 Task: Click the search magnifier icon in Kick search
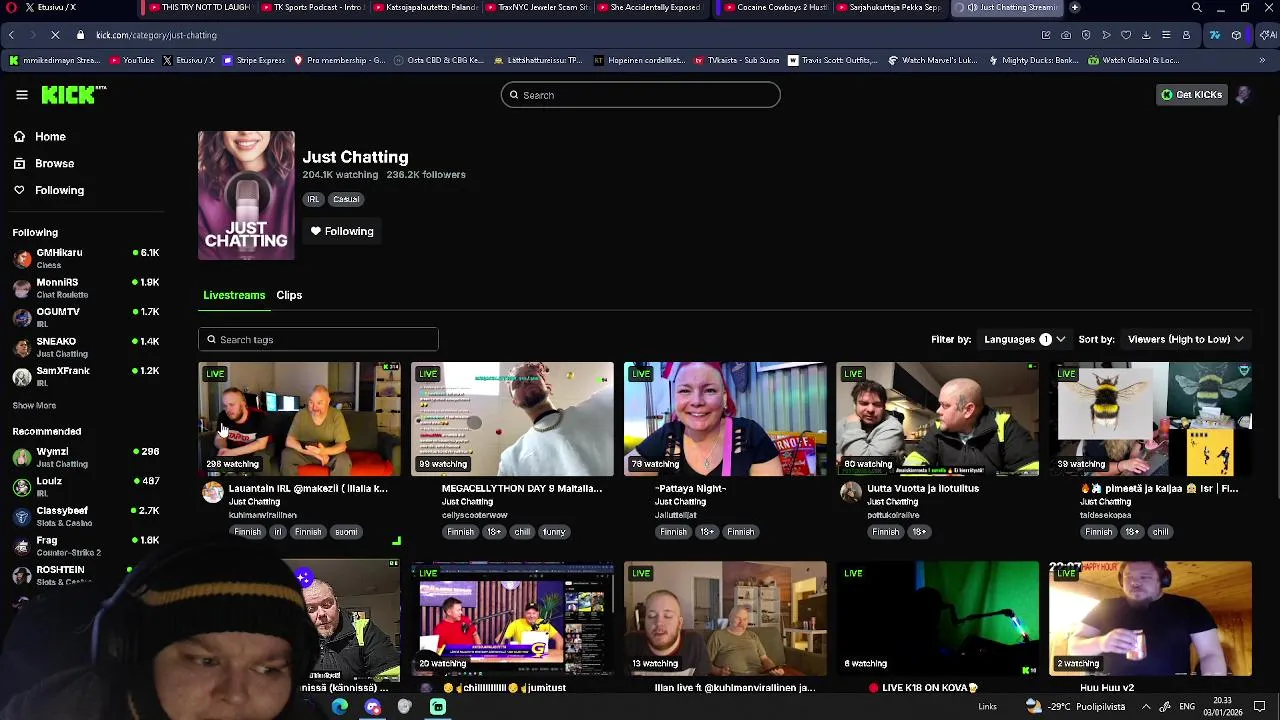click(514, 95)
